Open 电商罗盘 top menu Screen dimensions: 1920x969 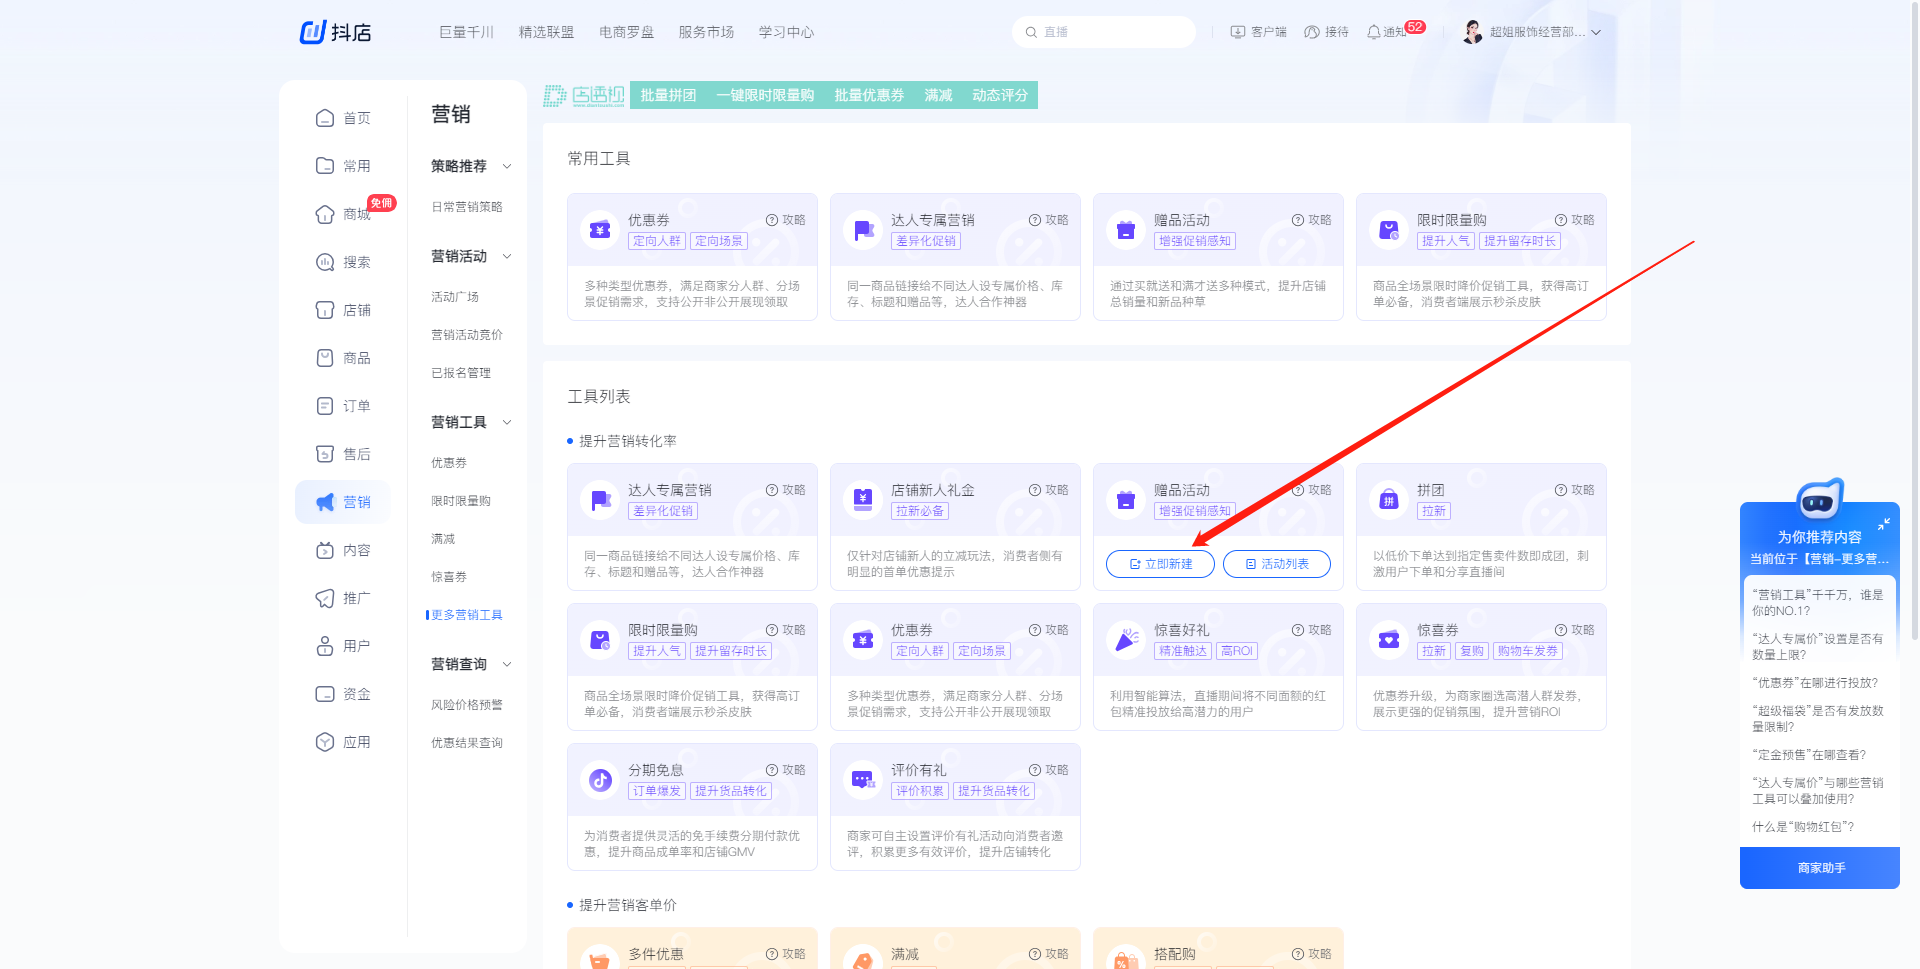[626, 32]
